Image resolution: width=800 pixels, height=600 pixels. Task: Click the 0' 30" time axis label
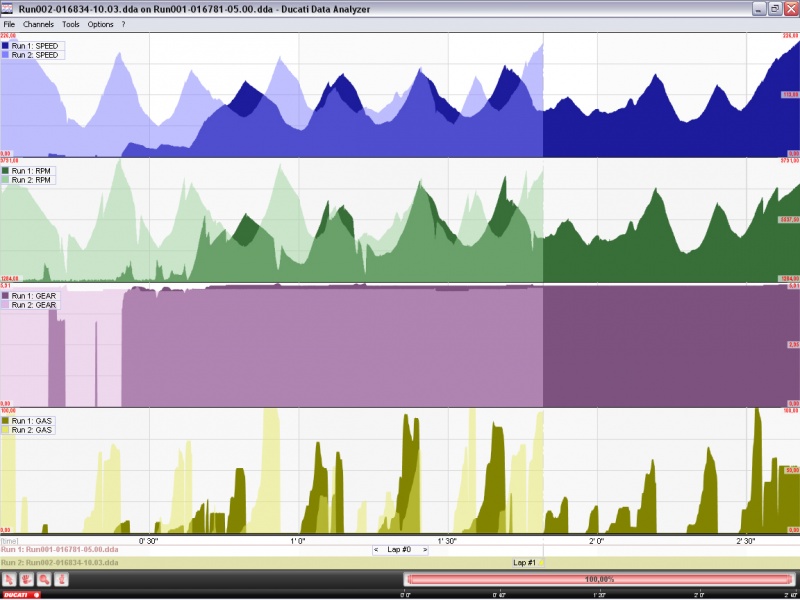[148, 540]
